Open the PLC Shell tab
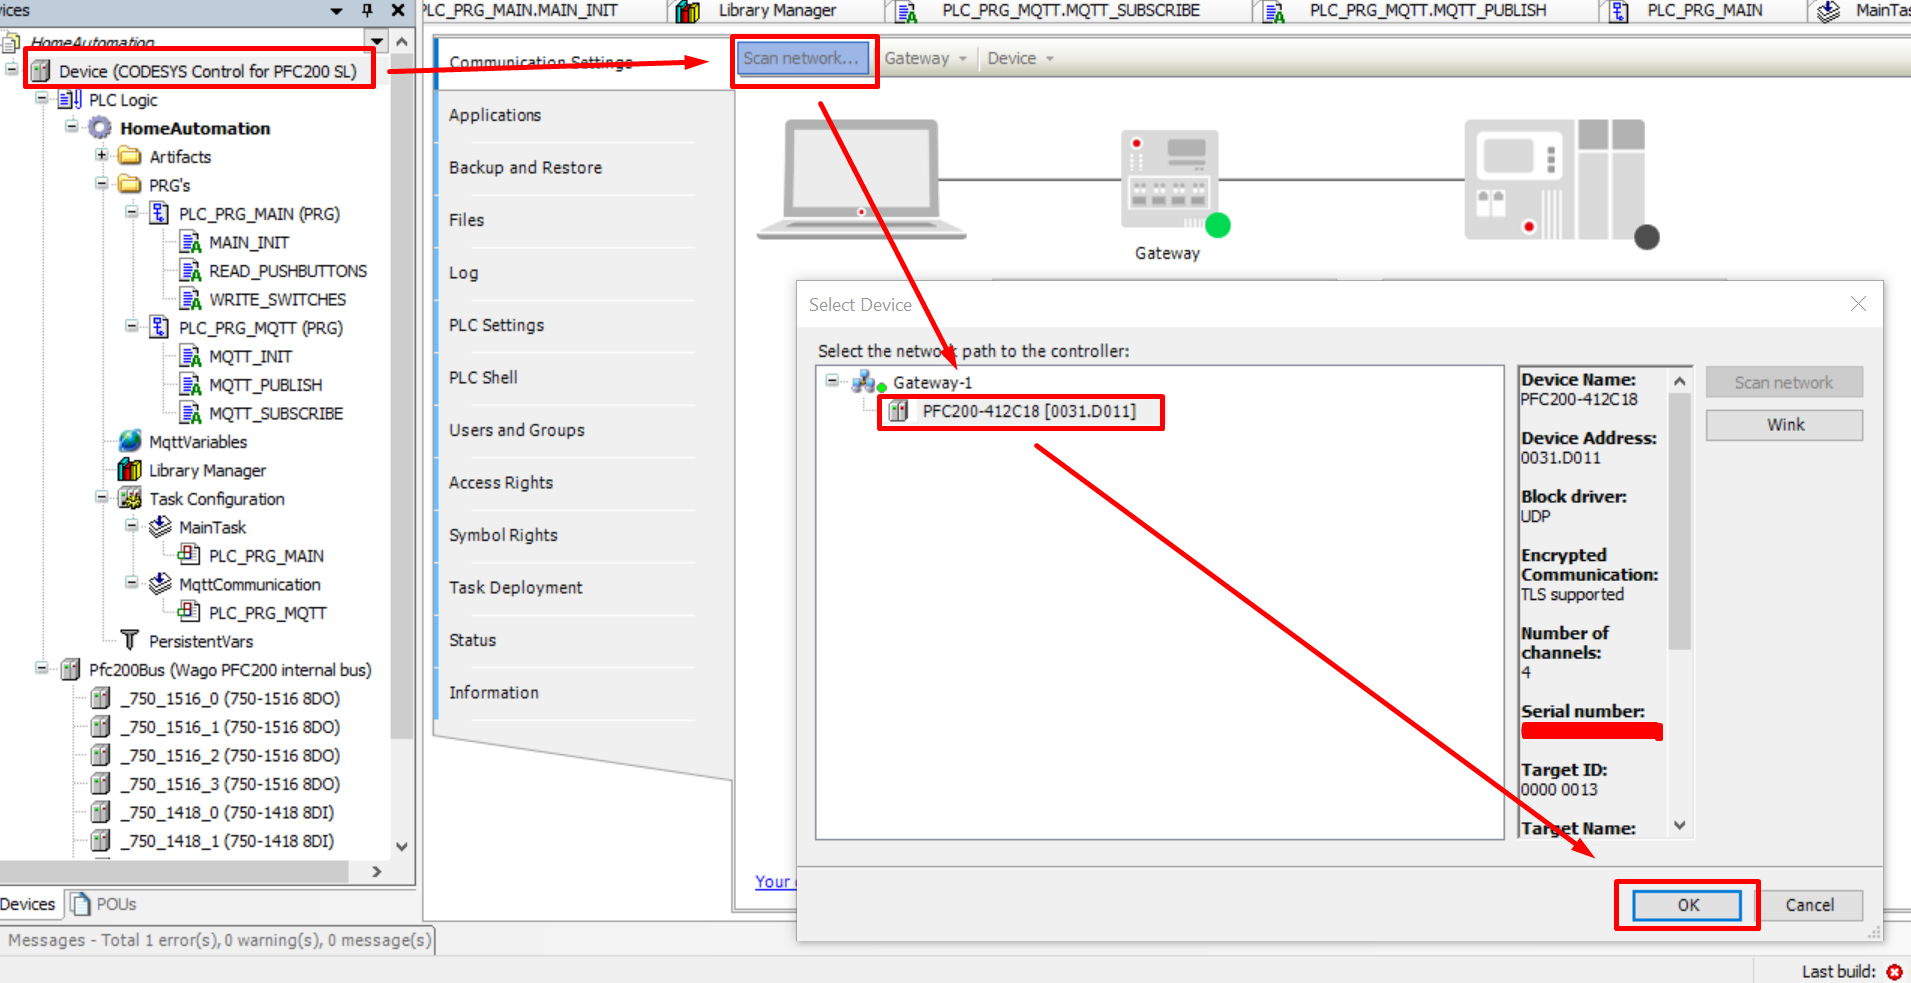 (x=483, y=377)
